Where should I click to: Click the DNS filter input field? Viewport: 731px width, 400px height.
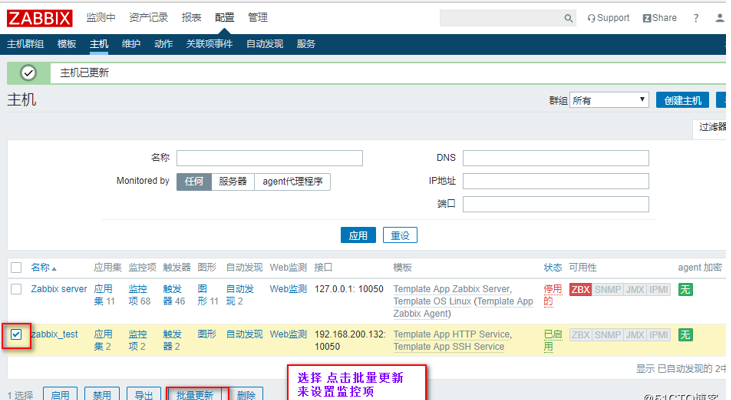556,158
